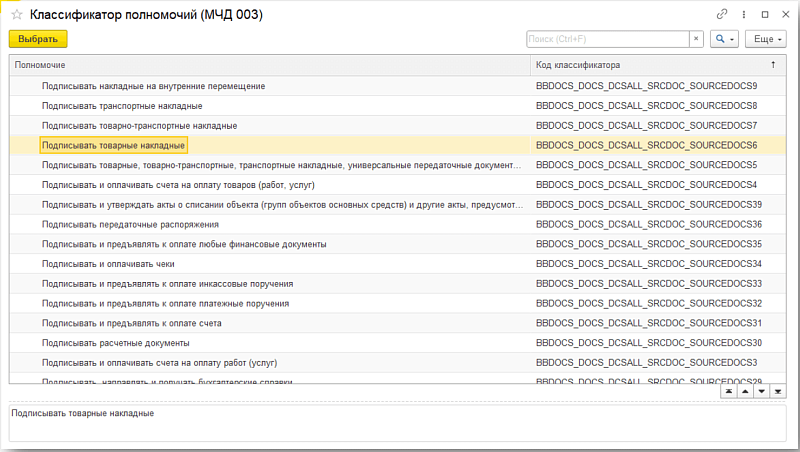Click code cell ending SOURCEDOCS32
This screenshot has height=452, width=800.
[658, 304]
